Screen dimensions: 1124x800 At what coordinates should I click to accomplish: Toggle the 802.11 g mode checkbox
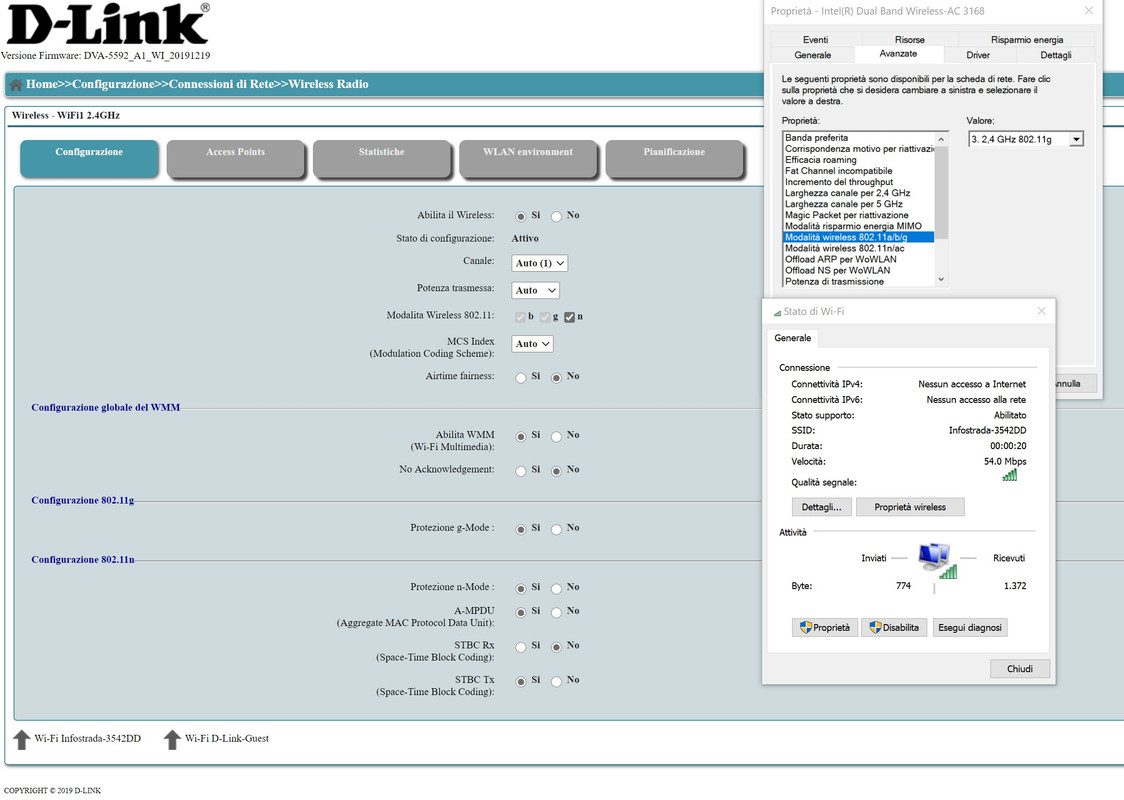click(545, 318)
